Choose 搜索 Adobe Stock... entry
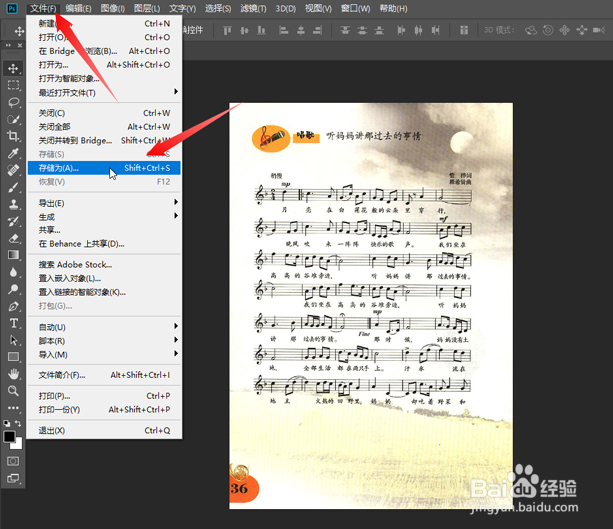Screen dimensions: 613x529 [x=104, y=265]
